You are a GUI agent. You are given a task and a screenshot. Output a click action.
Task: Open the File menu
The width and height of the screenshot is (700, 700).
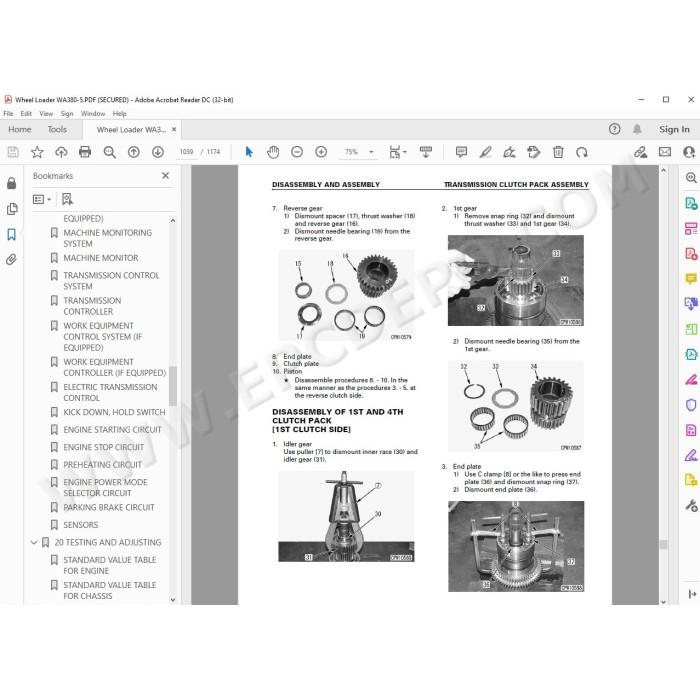[x=8, y=113]
